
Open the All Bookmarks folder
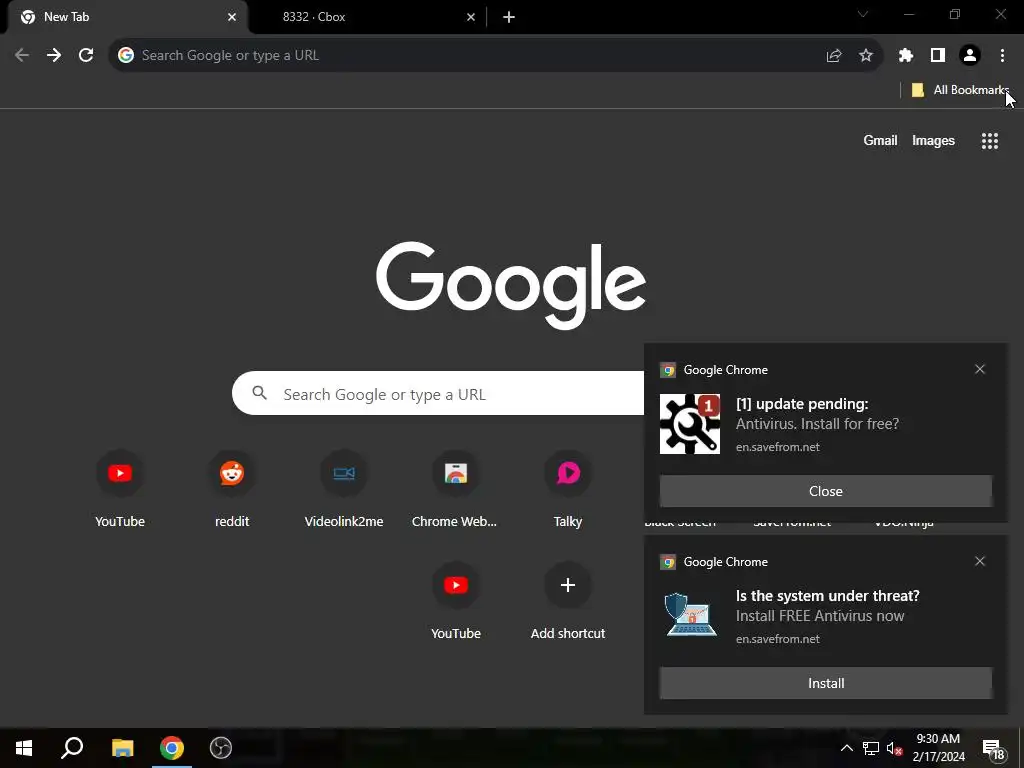point(960,90)
